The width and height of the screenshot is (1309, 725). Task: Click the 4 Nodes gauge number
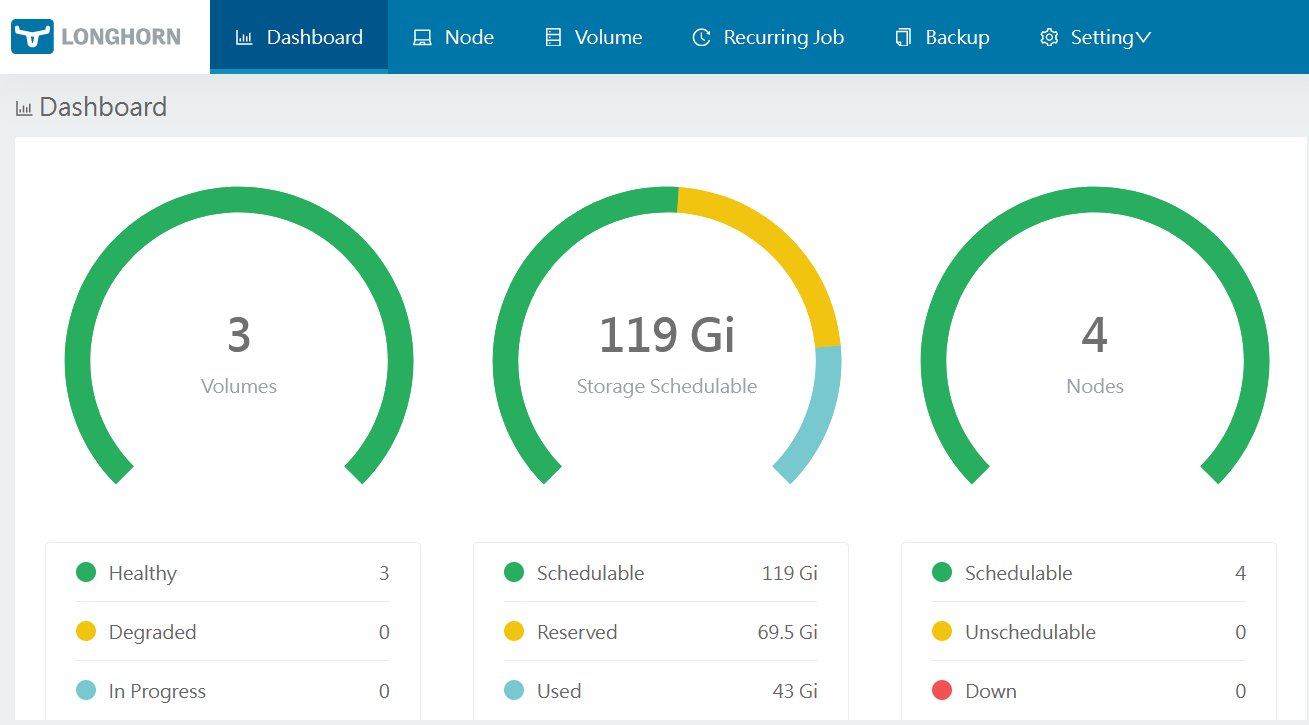pos(1094,335)
